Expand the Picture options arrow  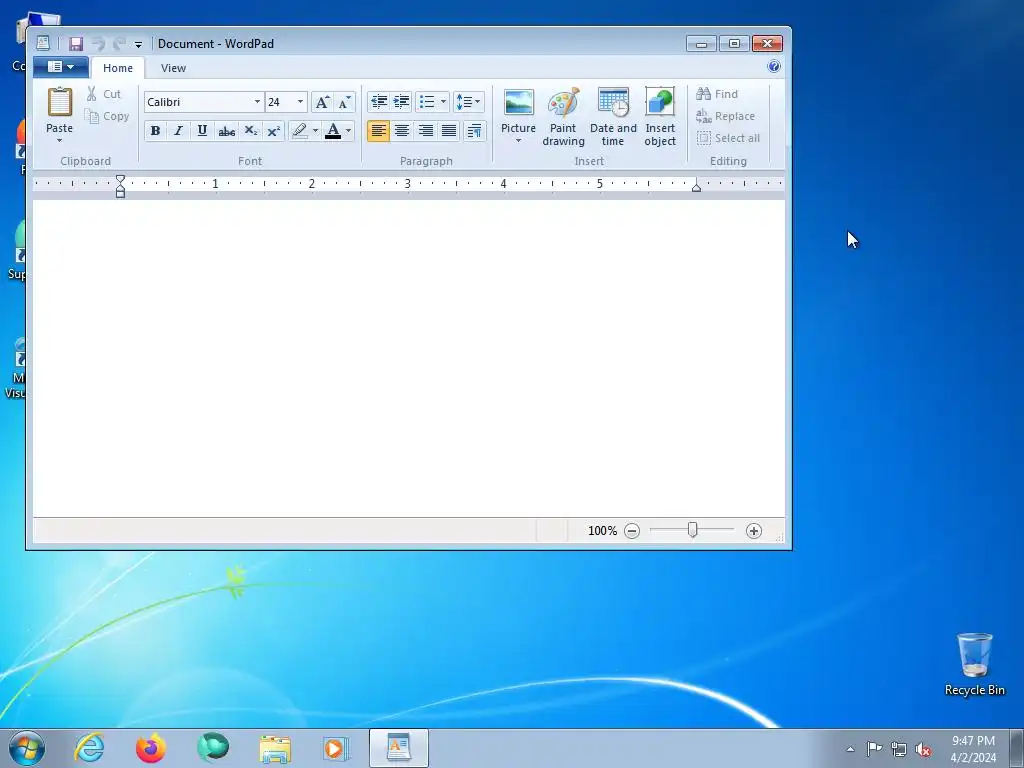click(519, 141)
